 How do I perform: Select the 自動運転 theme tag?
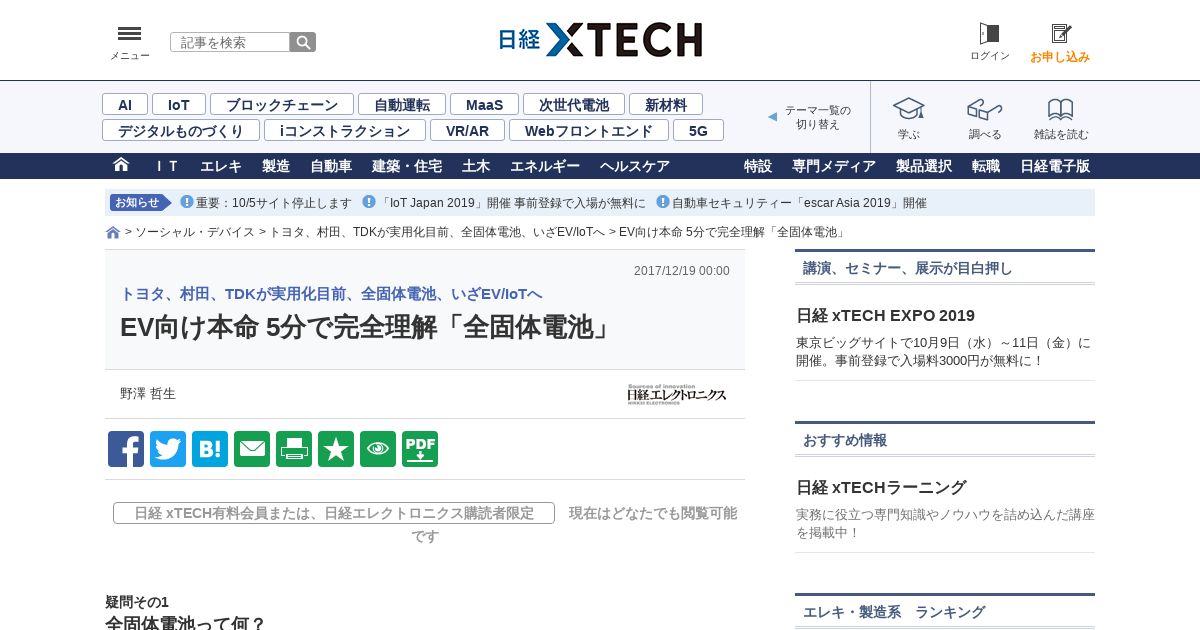(402, 104)
